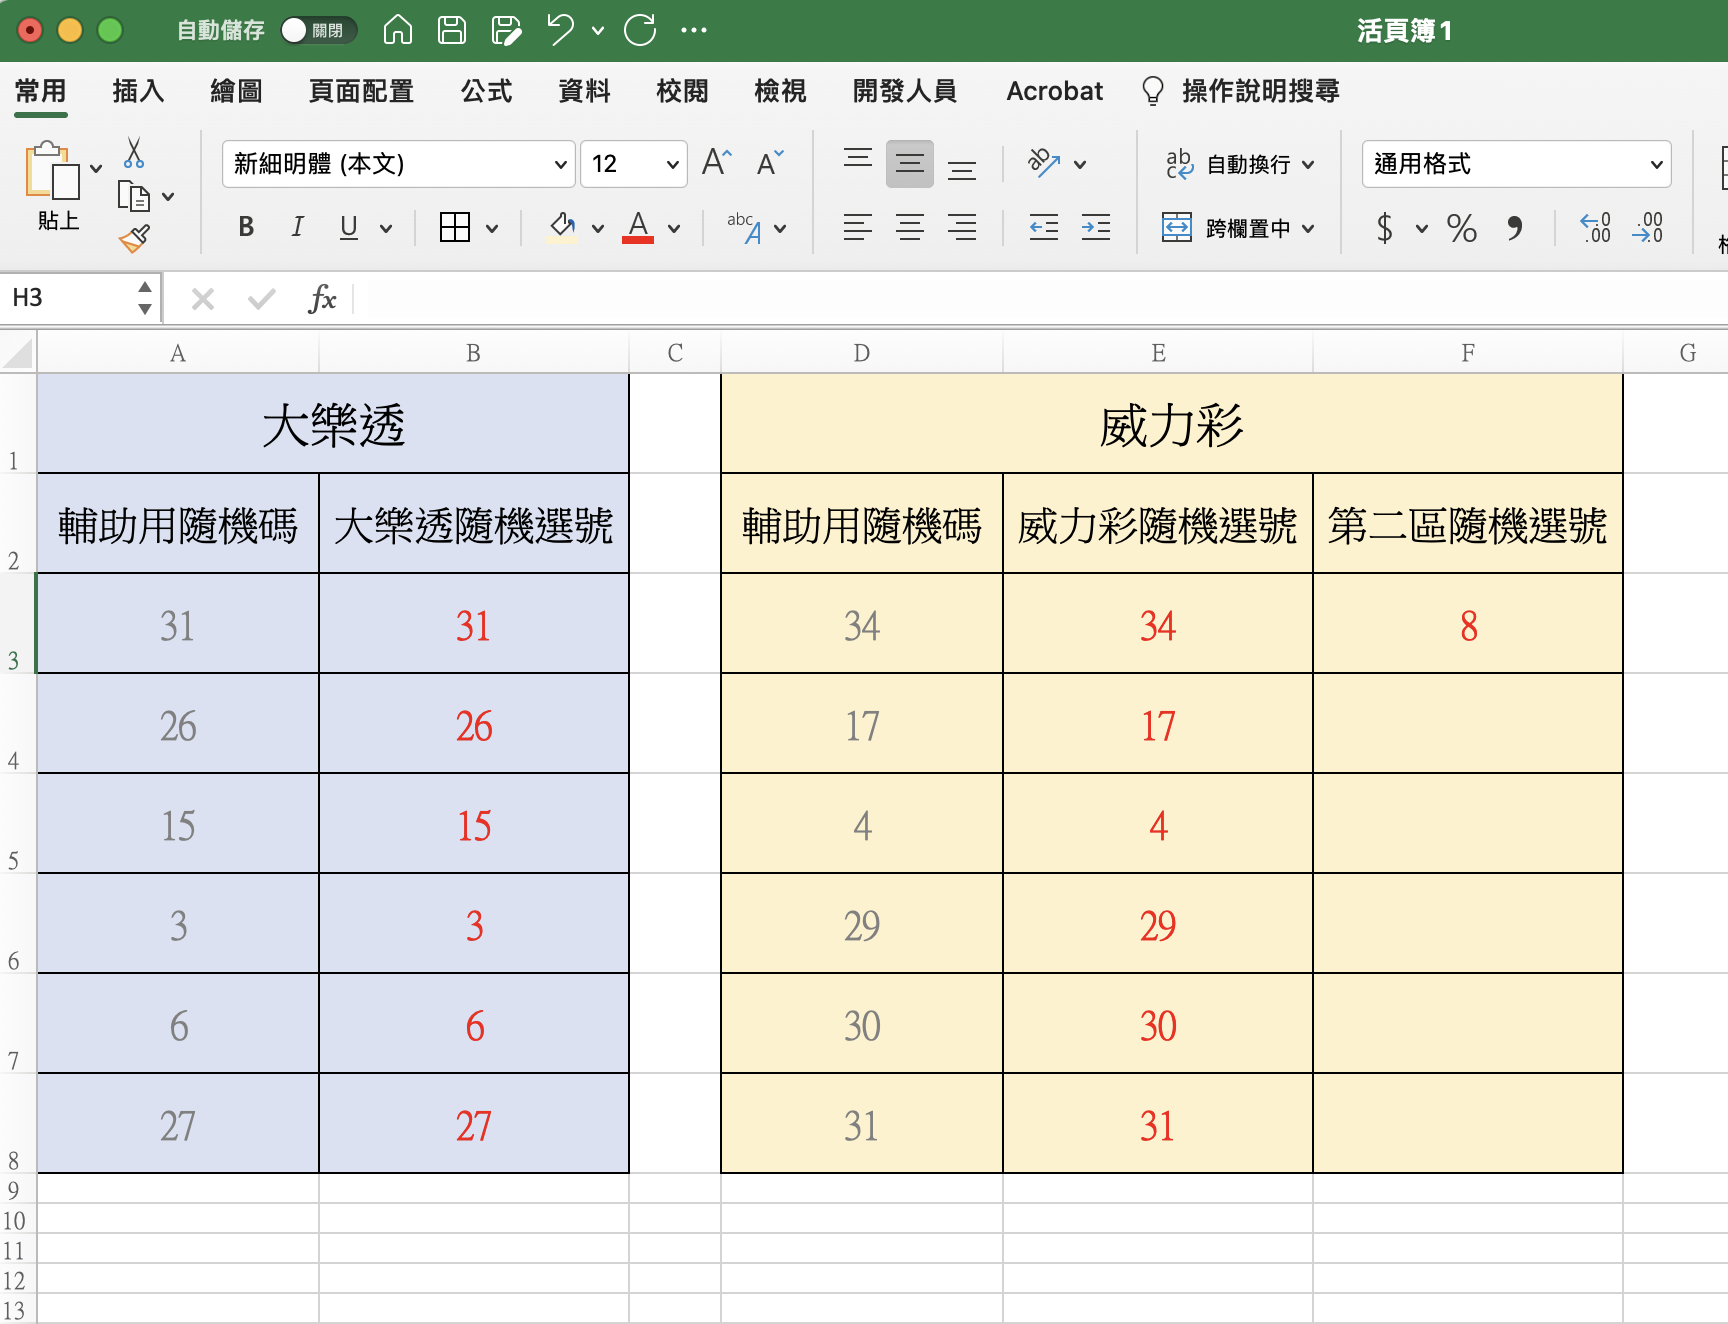
Task: Click the Select All corner triangle
Action: click(x=18, y=353)
